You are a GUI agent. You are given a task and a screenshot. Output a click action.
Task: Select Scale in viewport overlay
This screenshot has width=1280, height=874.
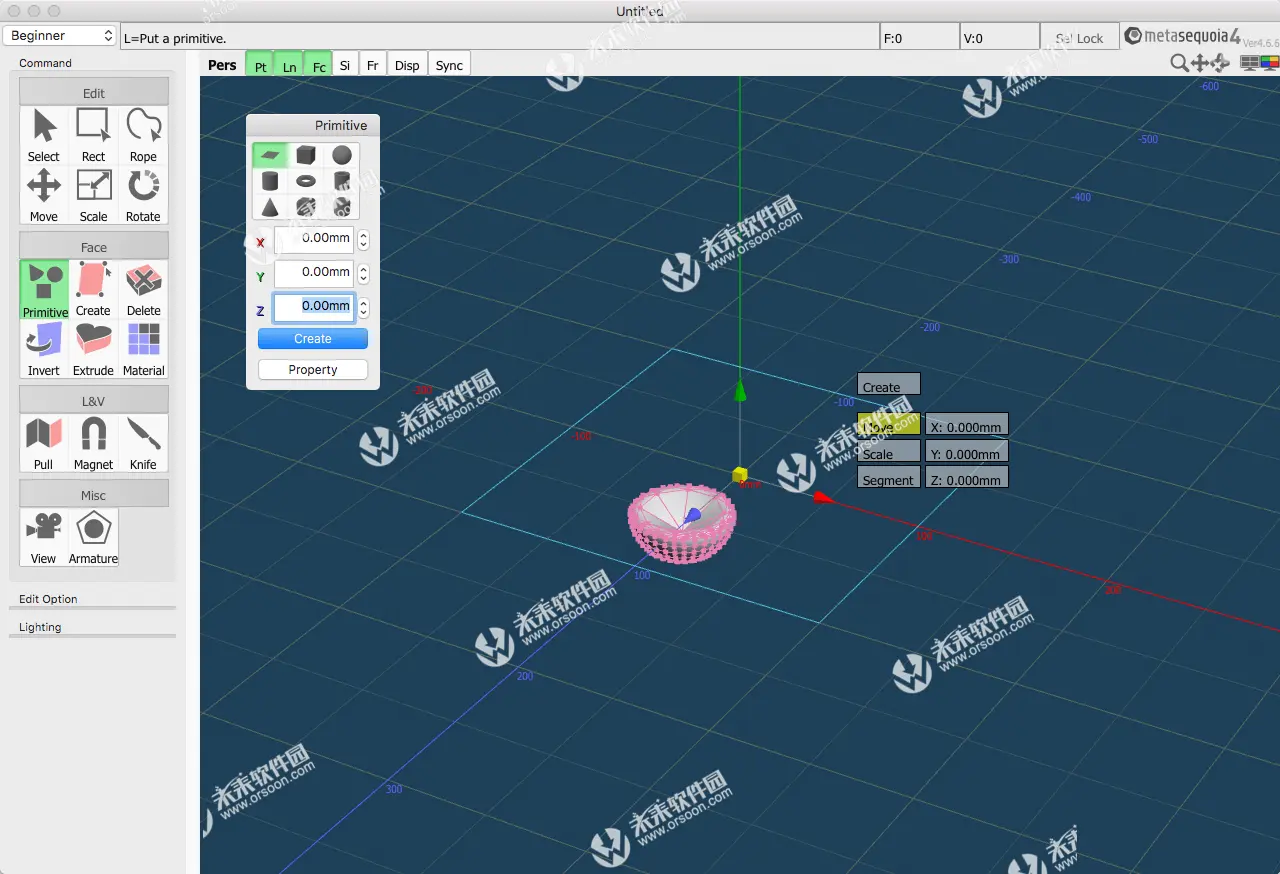[889, 451]
